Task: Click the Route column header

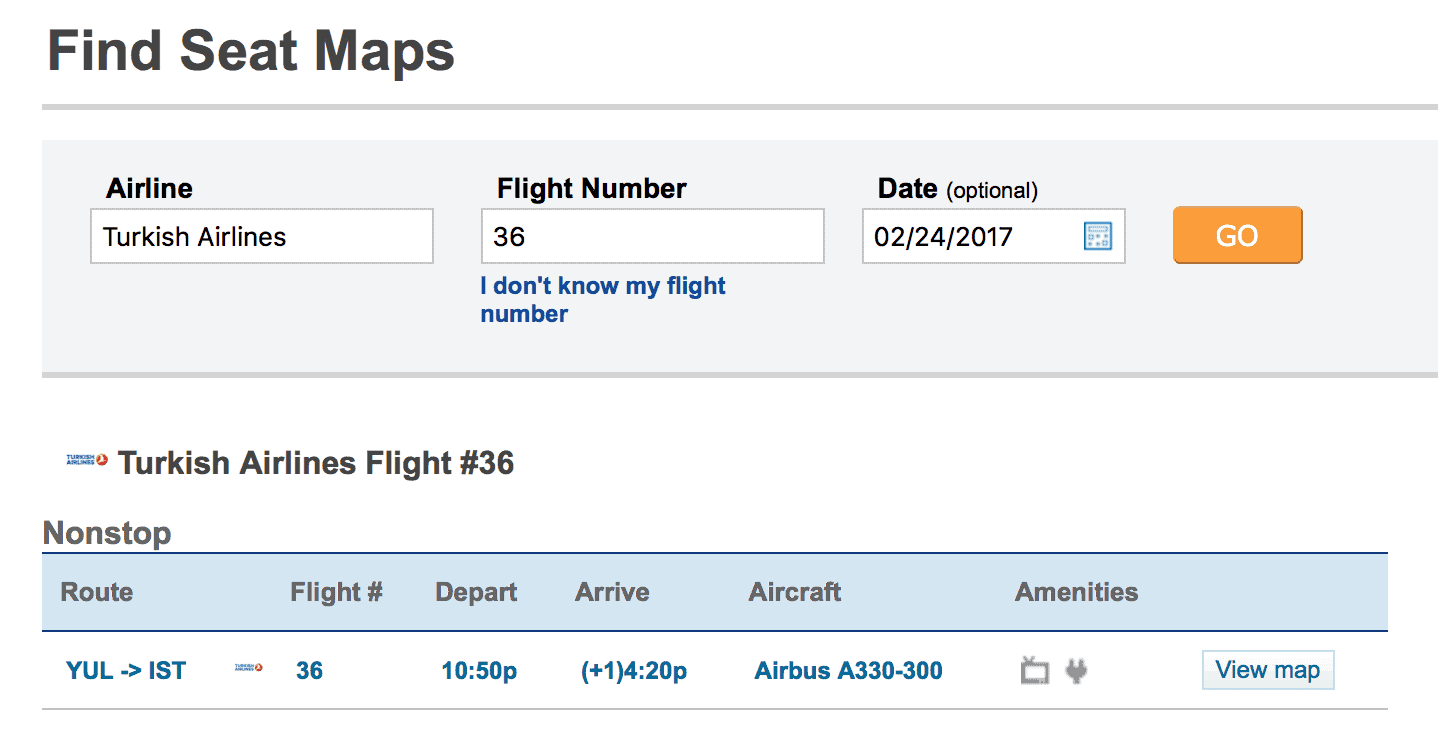Action: tap(97, 592)
